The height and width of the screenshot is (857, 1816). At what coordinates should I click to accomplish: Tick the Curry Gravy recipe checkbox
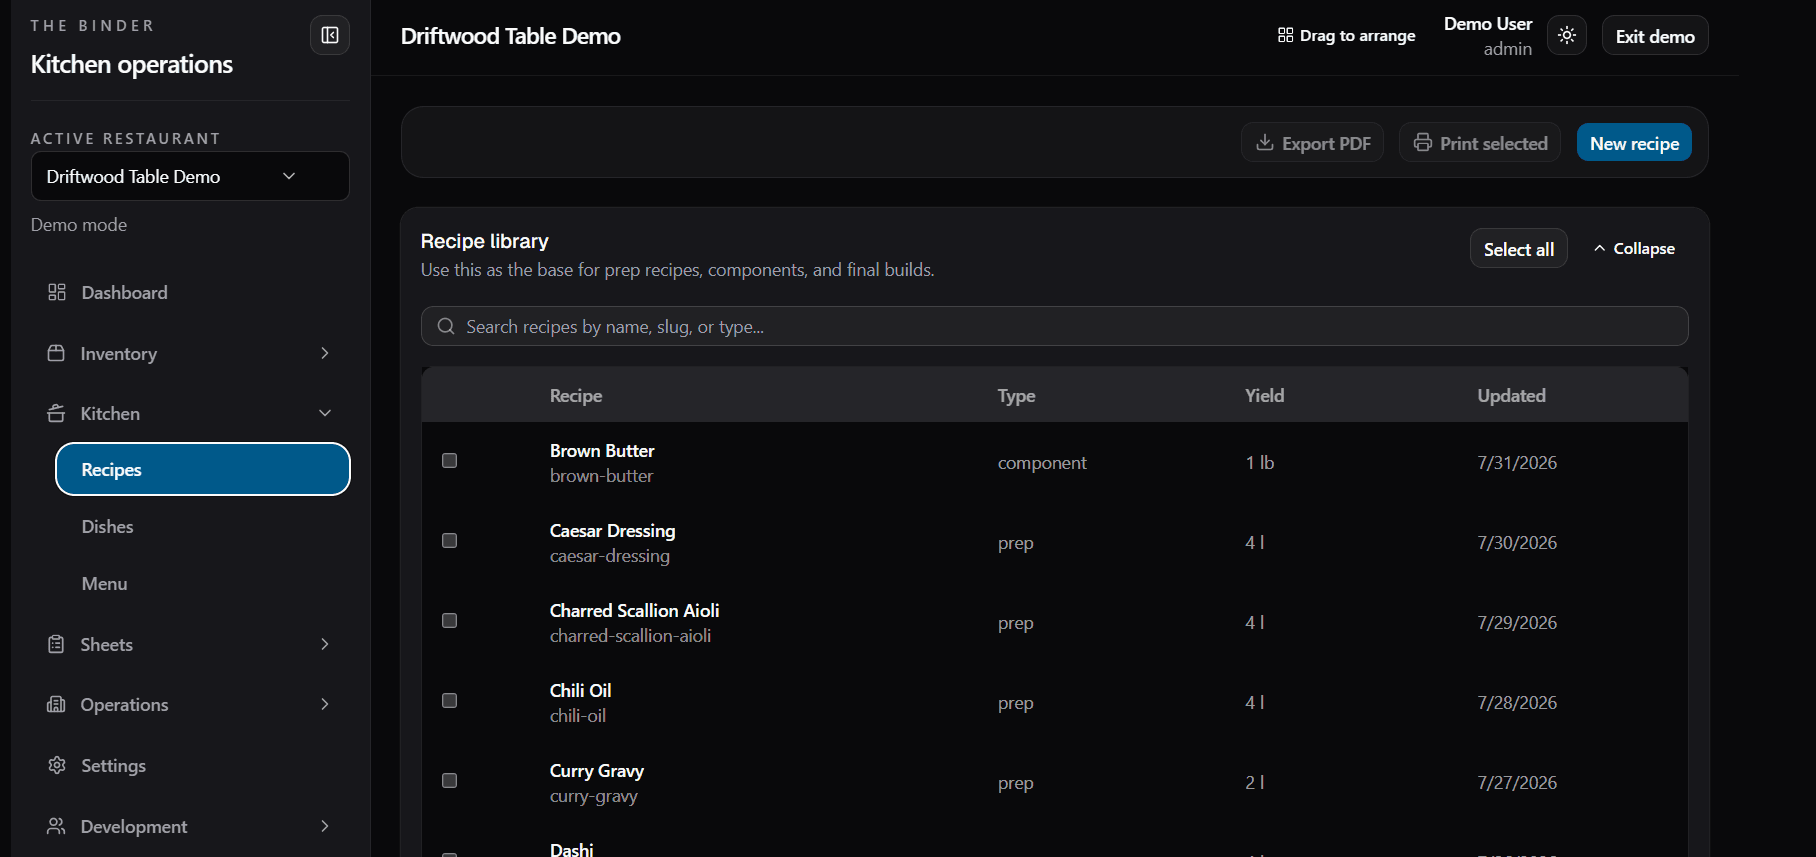click(x=450, y=781)
